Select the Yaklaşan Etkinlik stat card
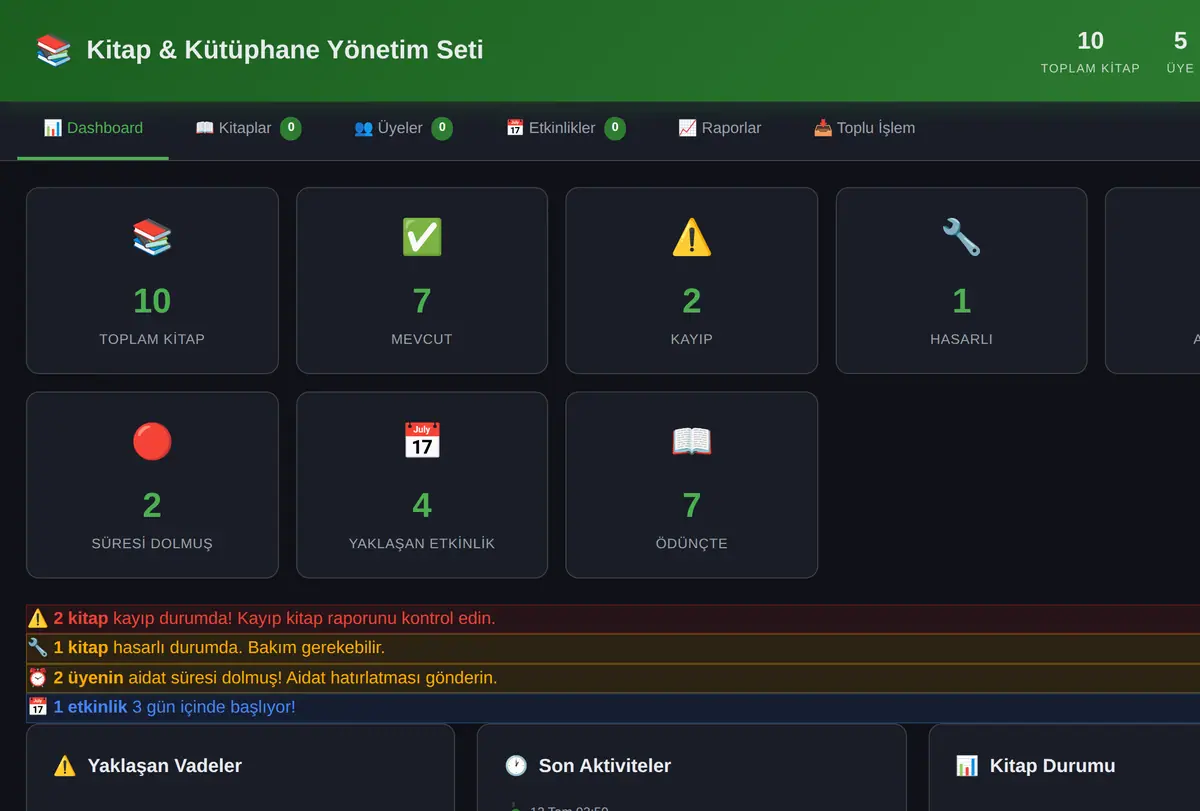 [422, 485]
